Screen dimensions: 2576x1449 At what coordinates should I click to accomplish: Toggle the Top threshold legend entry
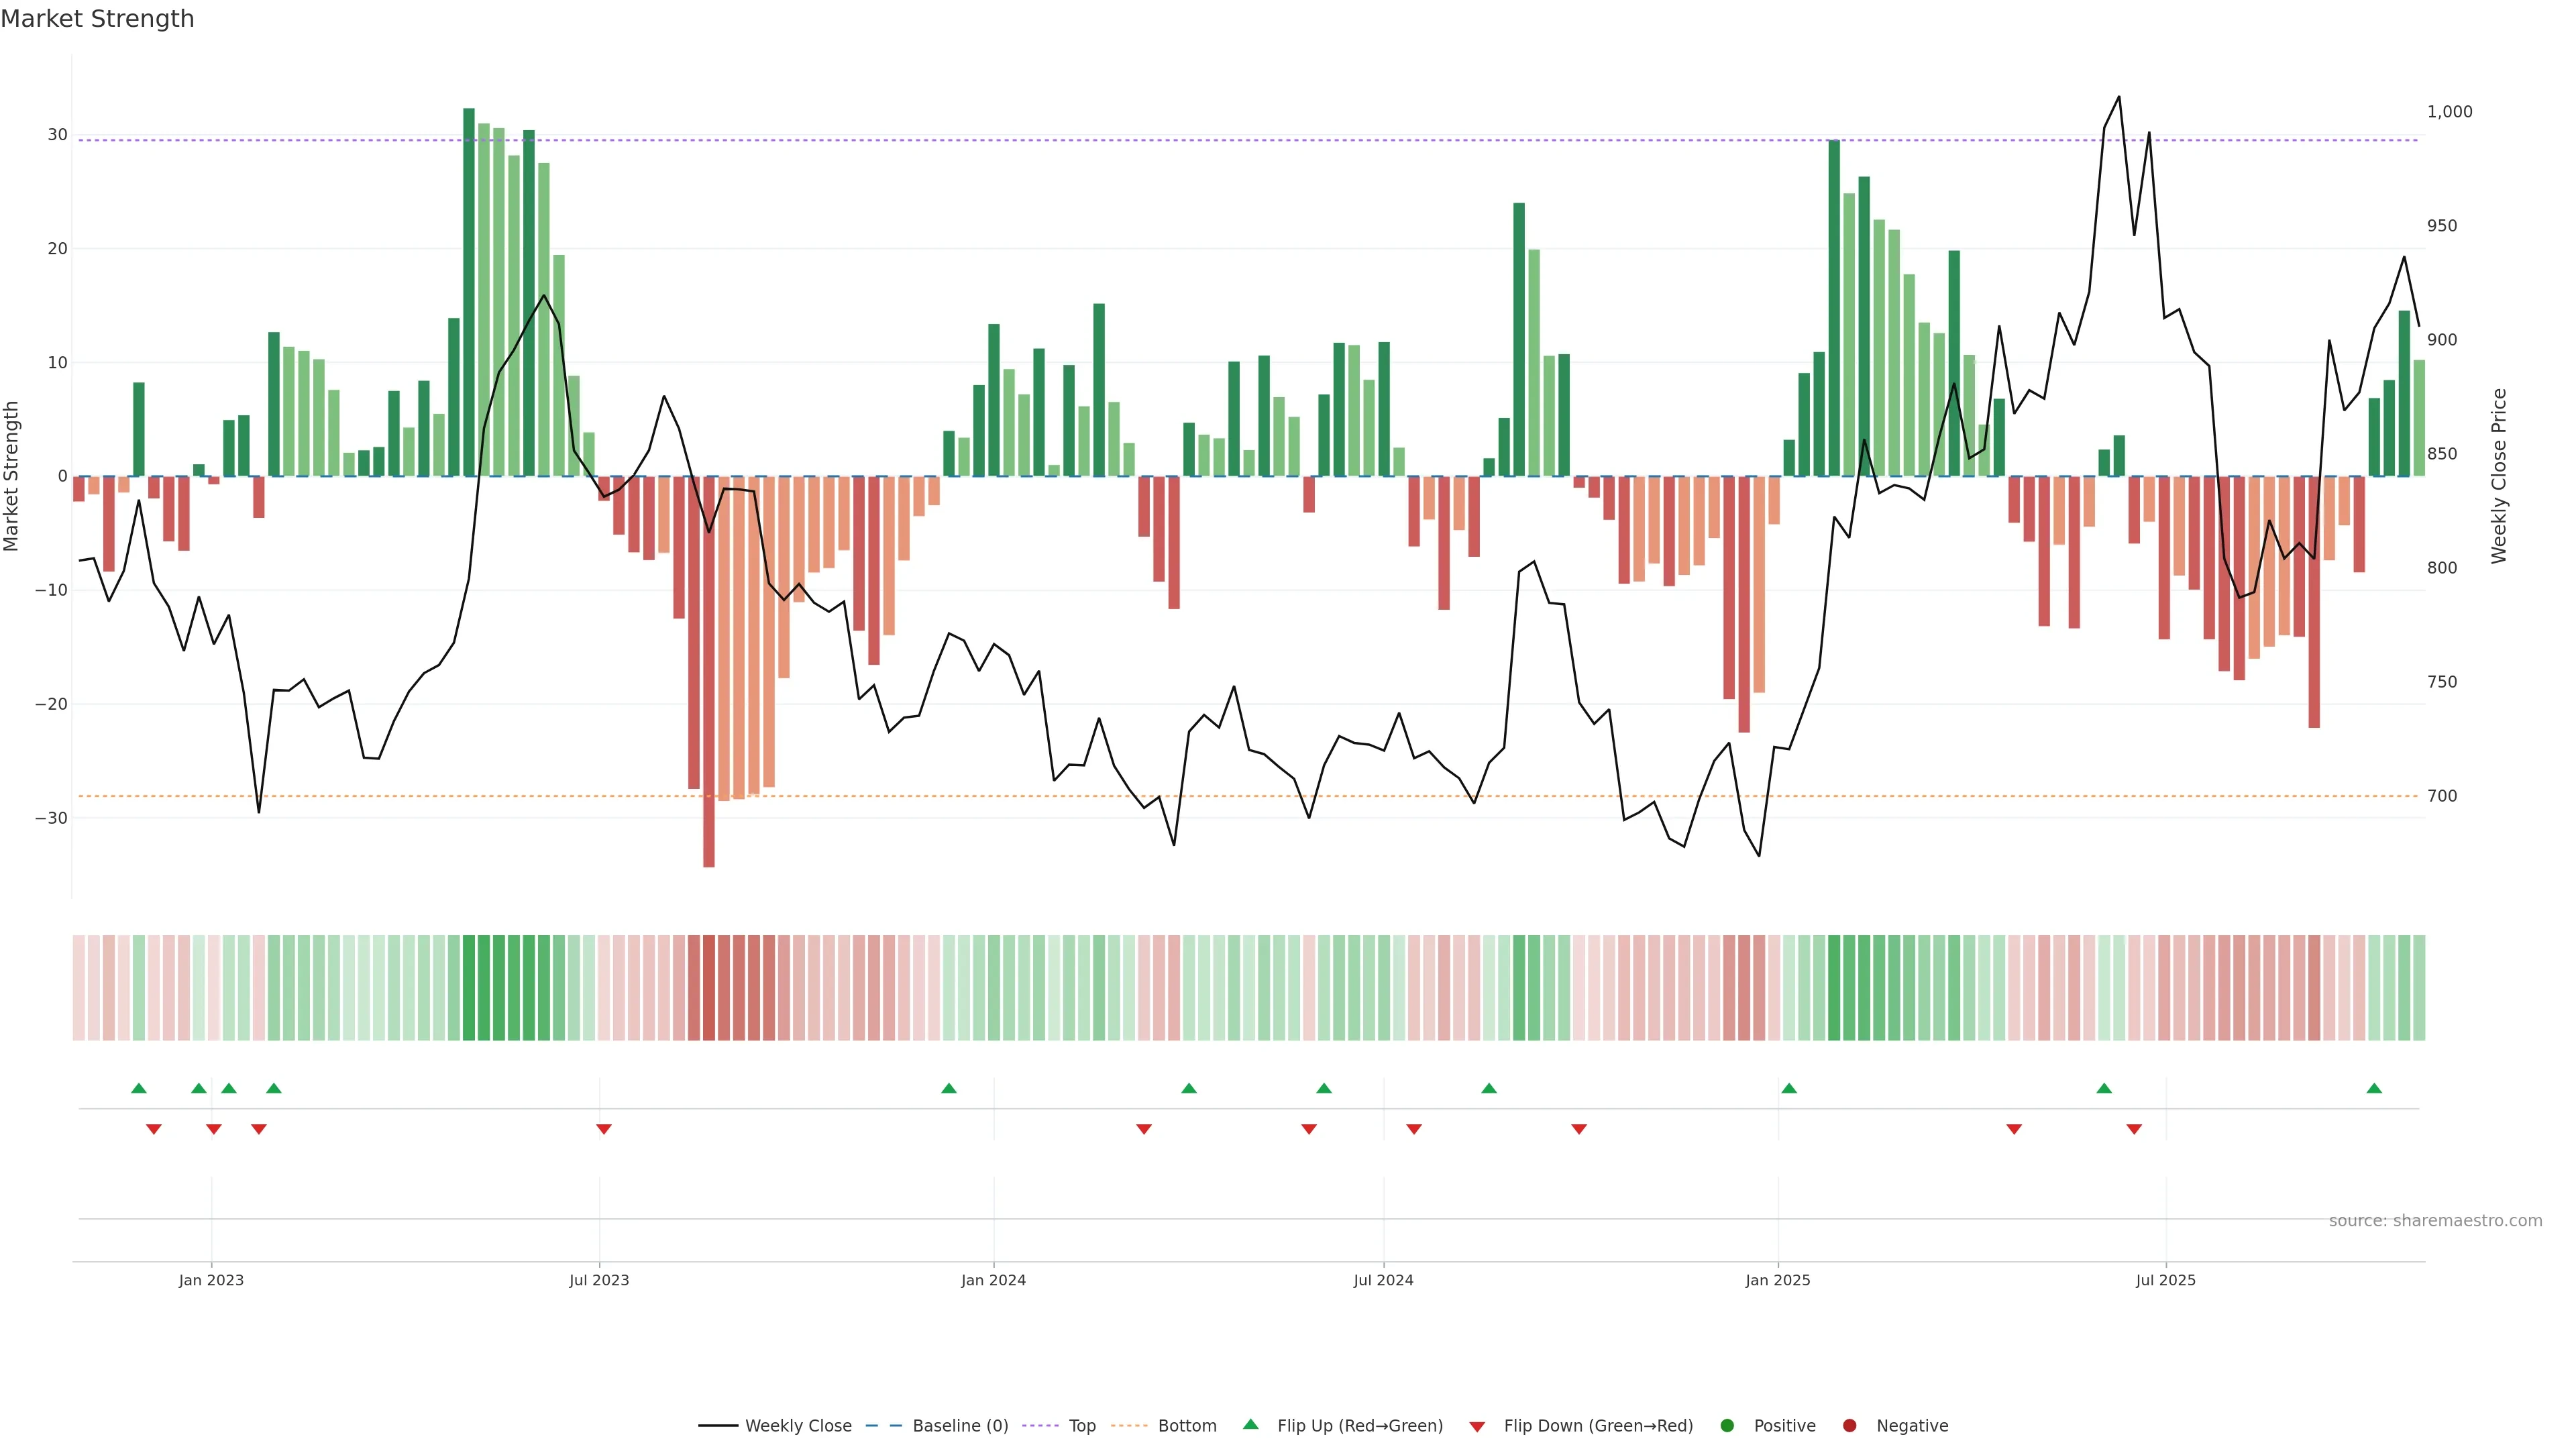pos(1082,1426)
